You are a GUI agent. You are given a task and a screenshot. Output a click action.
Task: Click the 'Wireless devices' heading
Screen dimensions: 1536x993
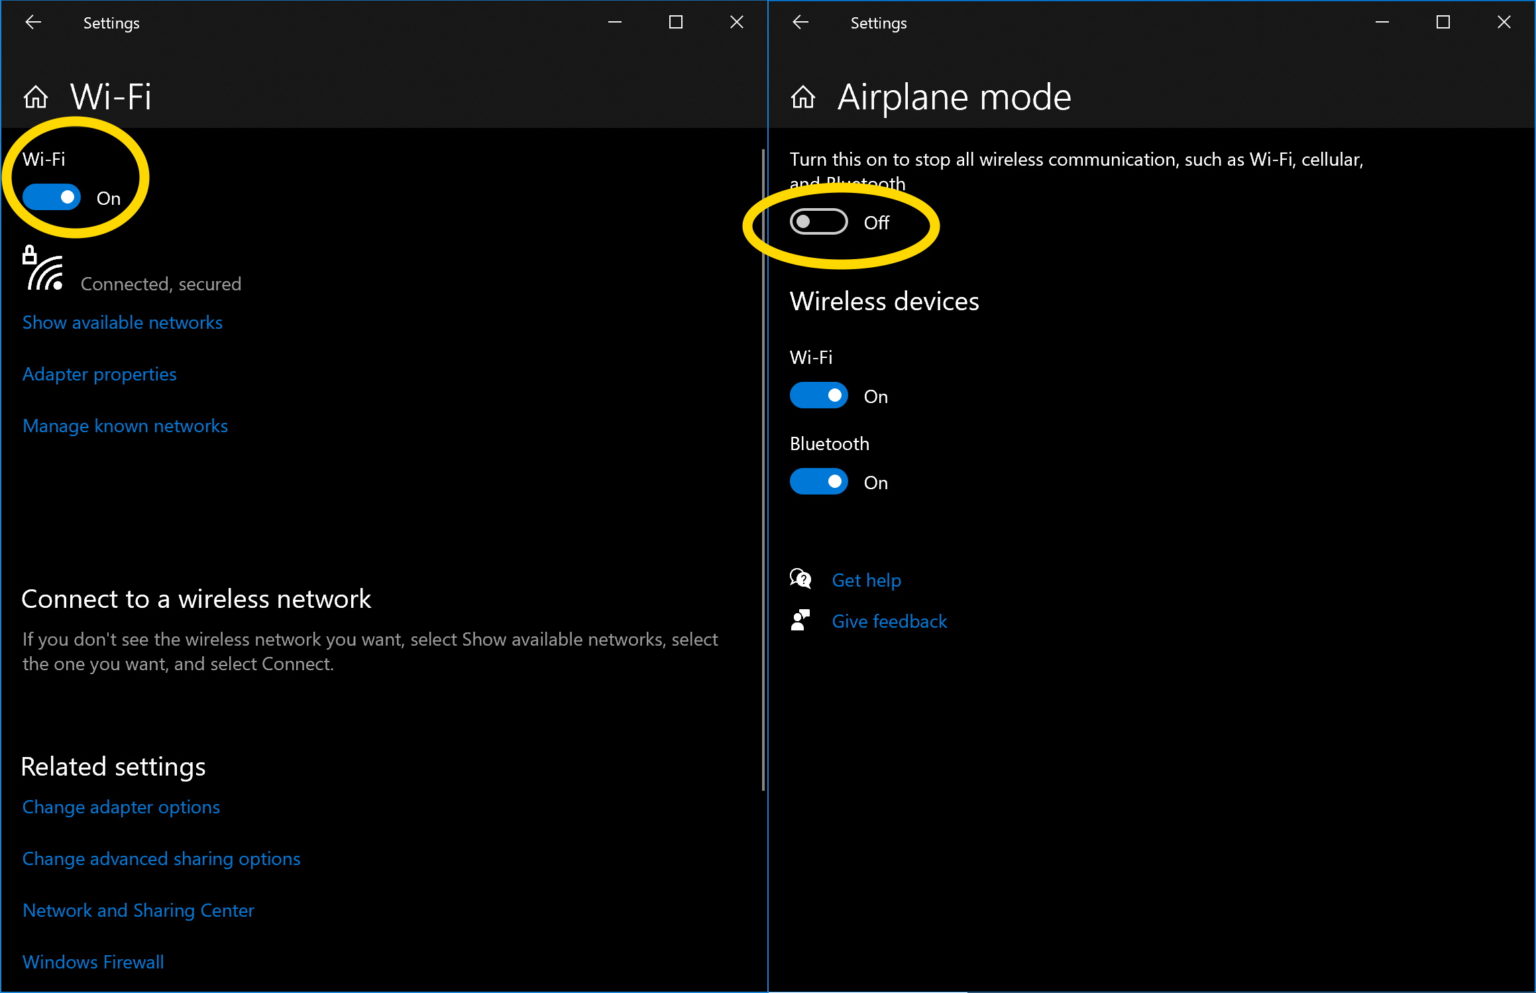(x=884, y=301)
